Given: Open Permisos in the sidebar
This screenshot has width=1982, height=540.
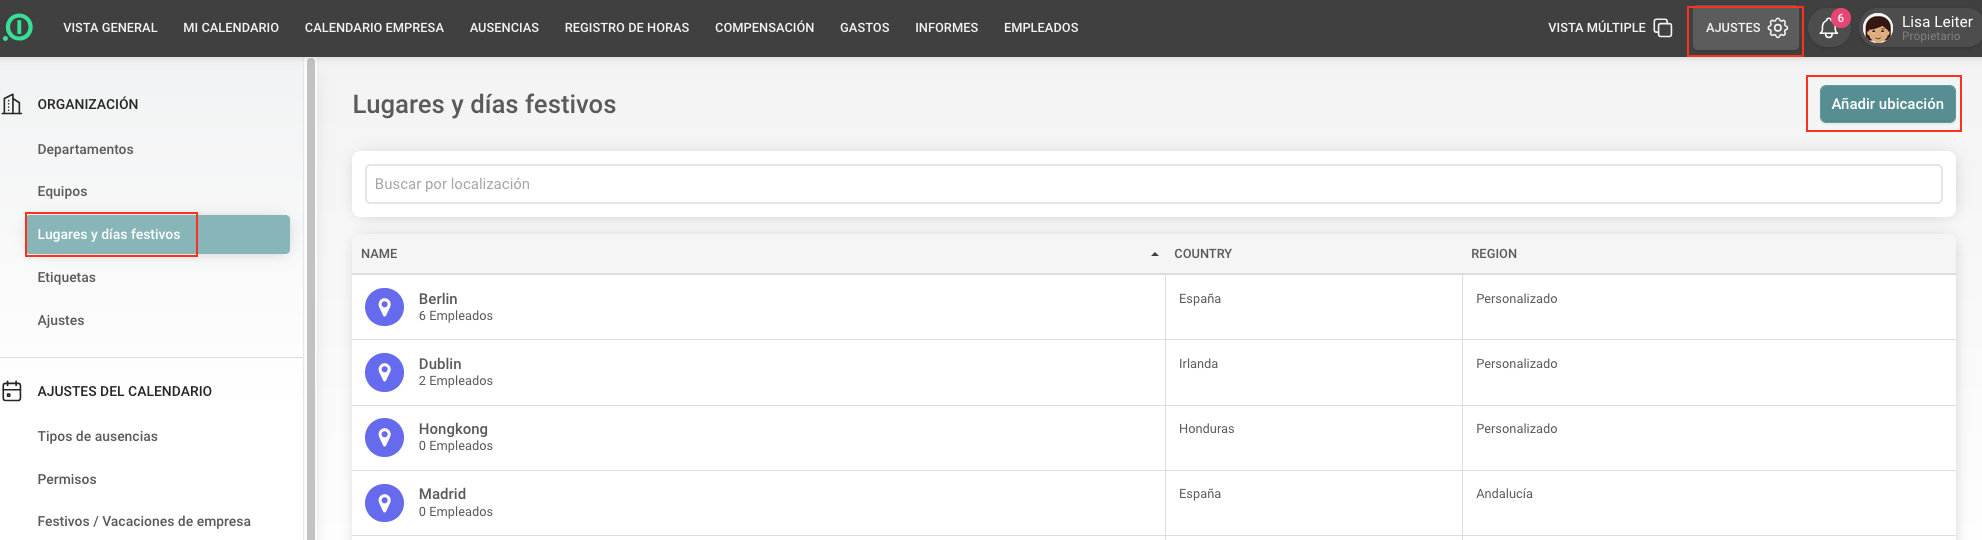Looking at the screenshot, I should (x=67, y=479).
